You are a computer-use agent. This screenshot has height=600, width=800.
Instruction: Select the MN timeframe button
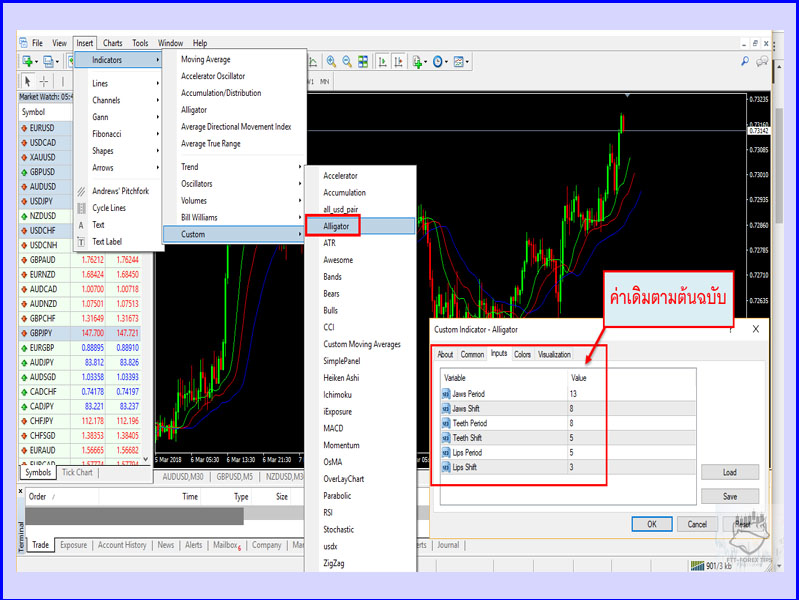[x=324, y=82]
